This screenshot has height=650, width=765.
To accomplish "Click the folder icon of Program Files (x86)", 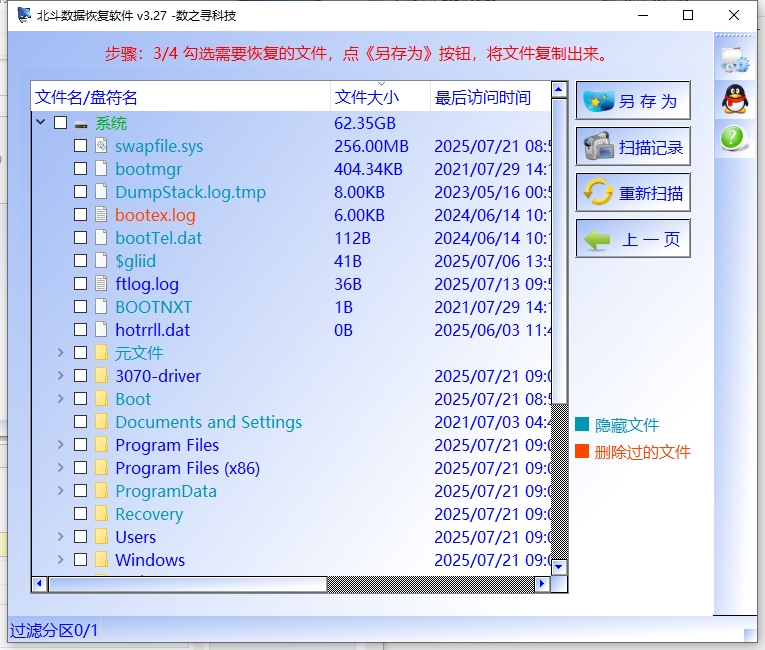I will coord(101,467).
